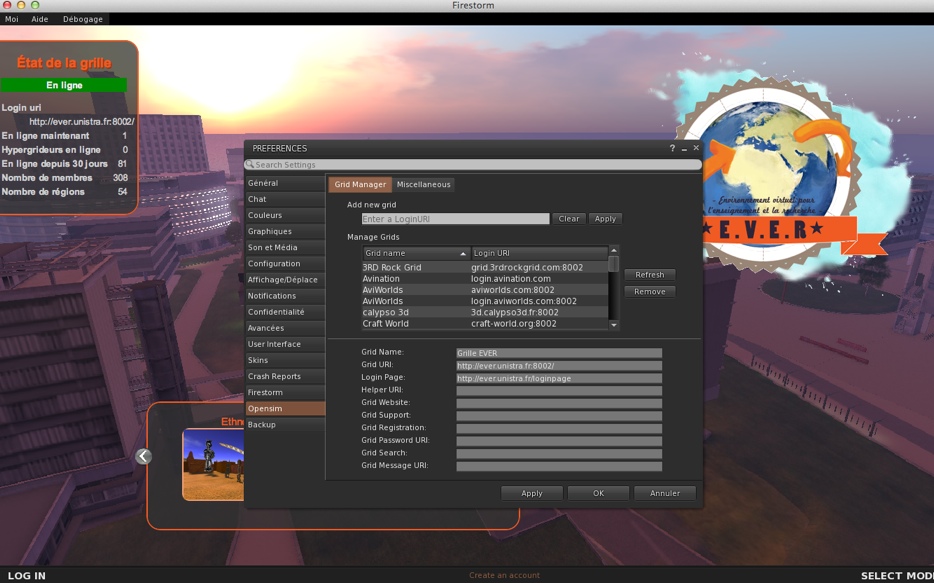This screenshot has height=583, width=934.
Task: Select the Crash Reports section
Action: tap(285, 376)
